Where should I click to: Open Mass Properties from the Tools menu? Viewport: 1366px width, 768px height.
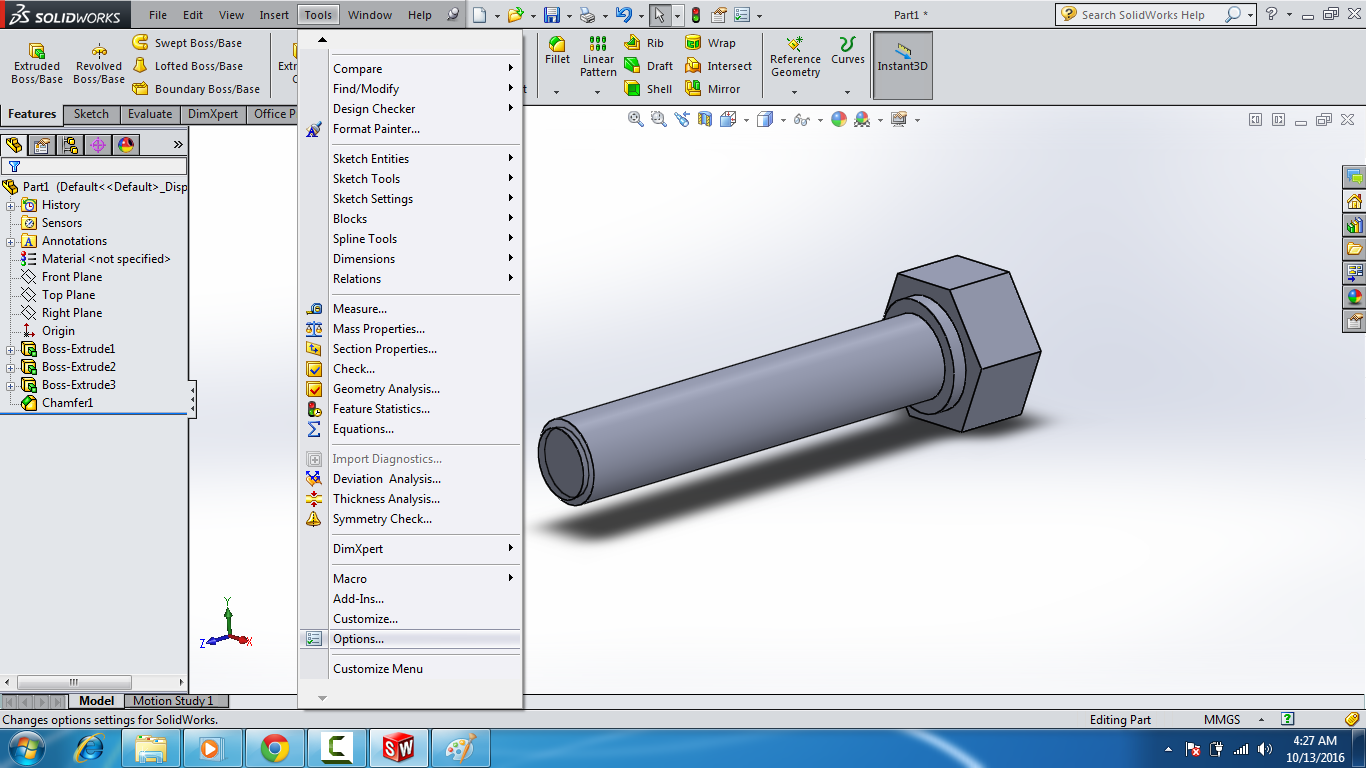click(378, 328)
